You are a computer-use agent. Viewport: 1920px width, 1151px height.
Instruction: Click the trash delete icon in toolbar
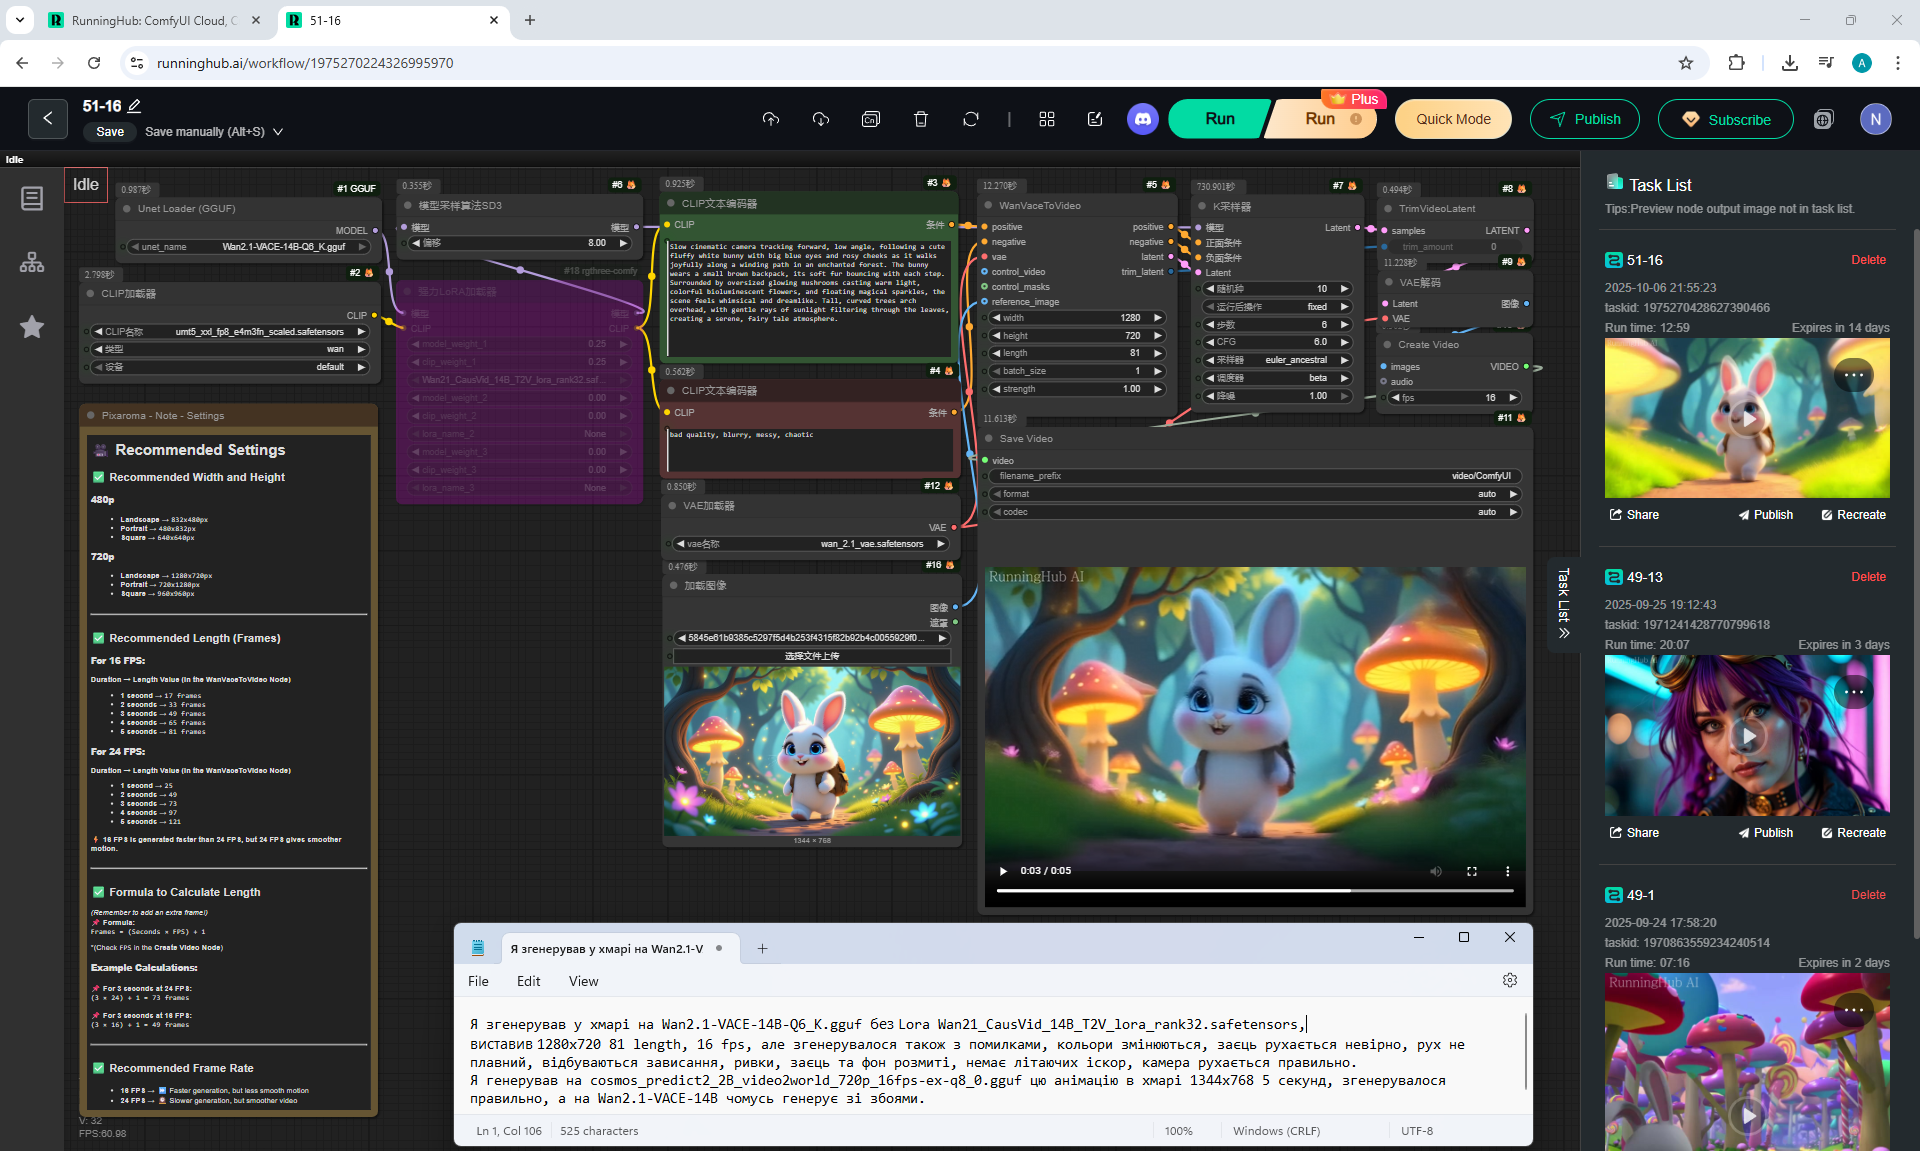tap(921, 119)
